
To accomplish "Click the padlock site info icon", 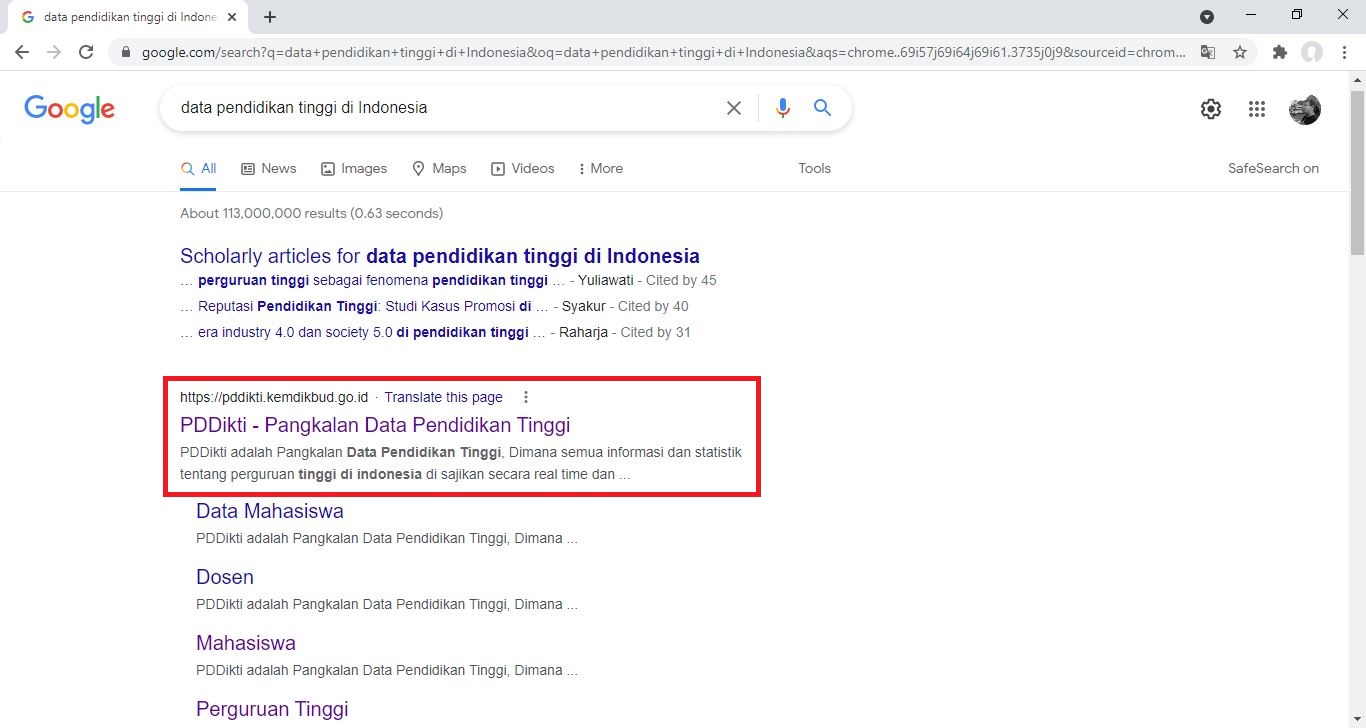I will point(126,52).
